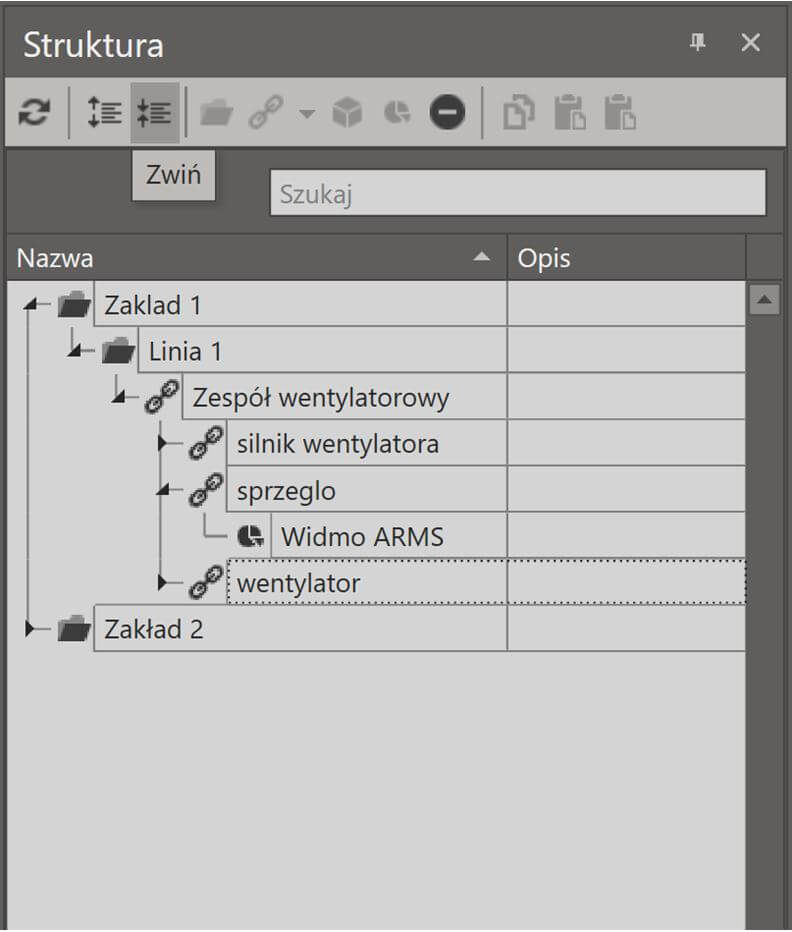Click the copy toolbar icon
Viewport: 792px width, 932px height.
click(x=519, y=112)
